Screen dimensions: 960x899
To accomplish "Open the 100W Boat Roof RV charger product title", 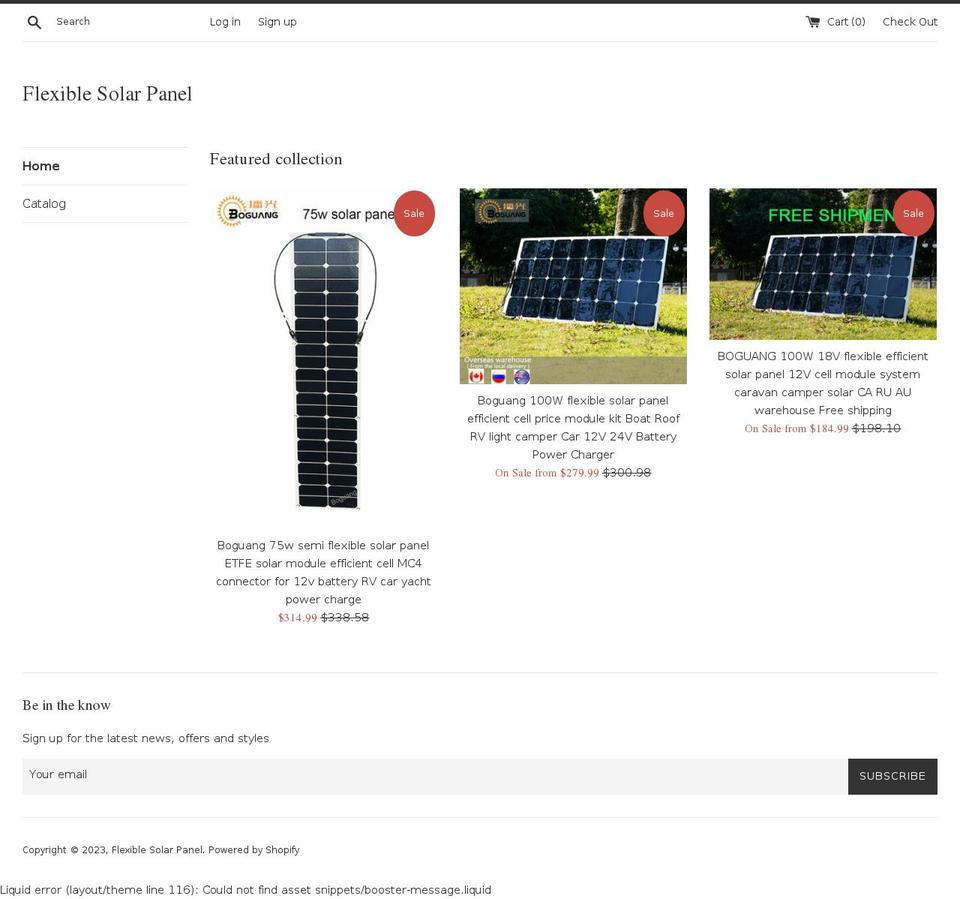I will click(573, 427).
